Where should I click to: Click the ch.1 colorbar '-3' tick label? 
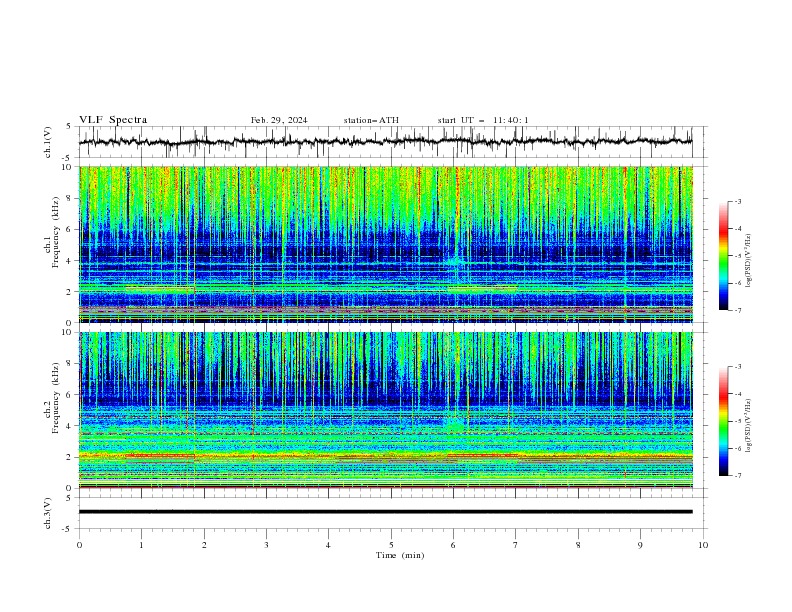click(x=738, y=201)
